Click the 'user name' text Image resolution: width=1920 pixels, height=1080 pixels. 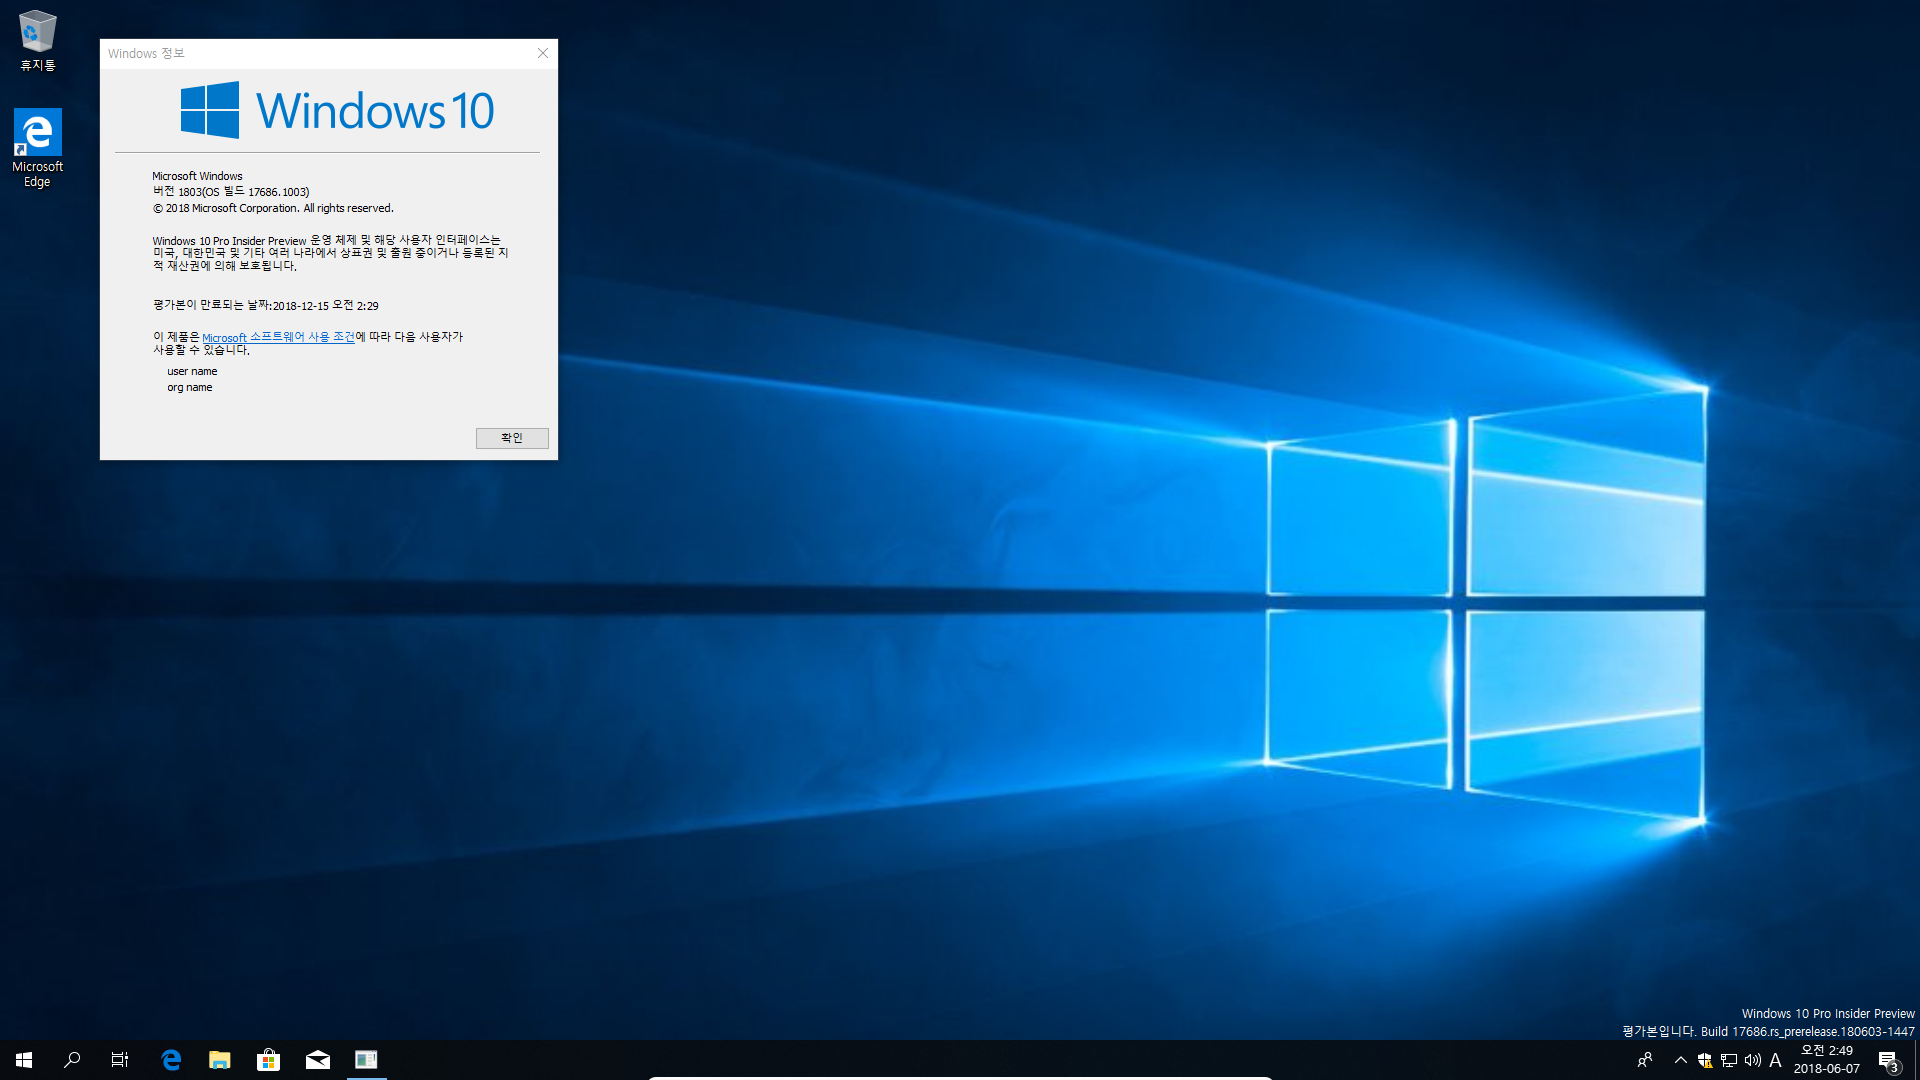coord(192,371)
